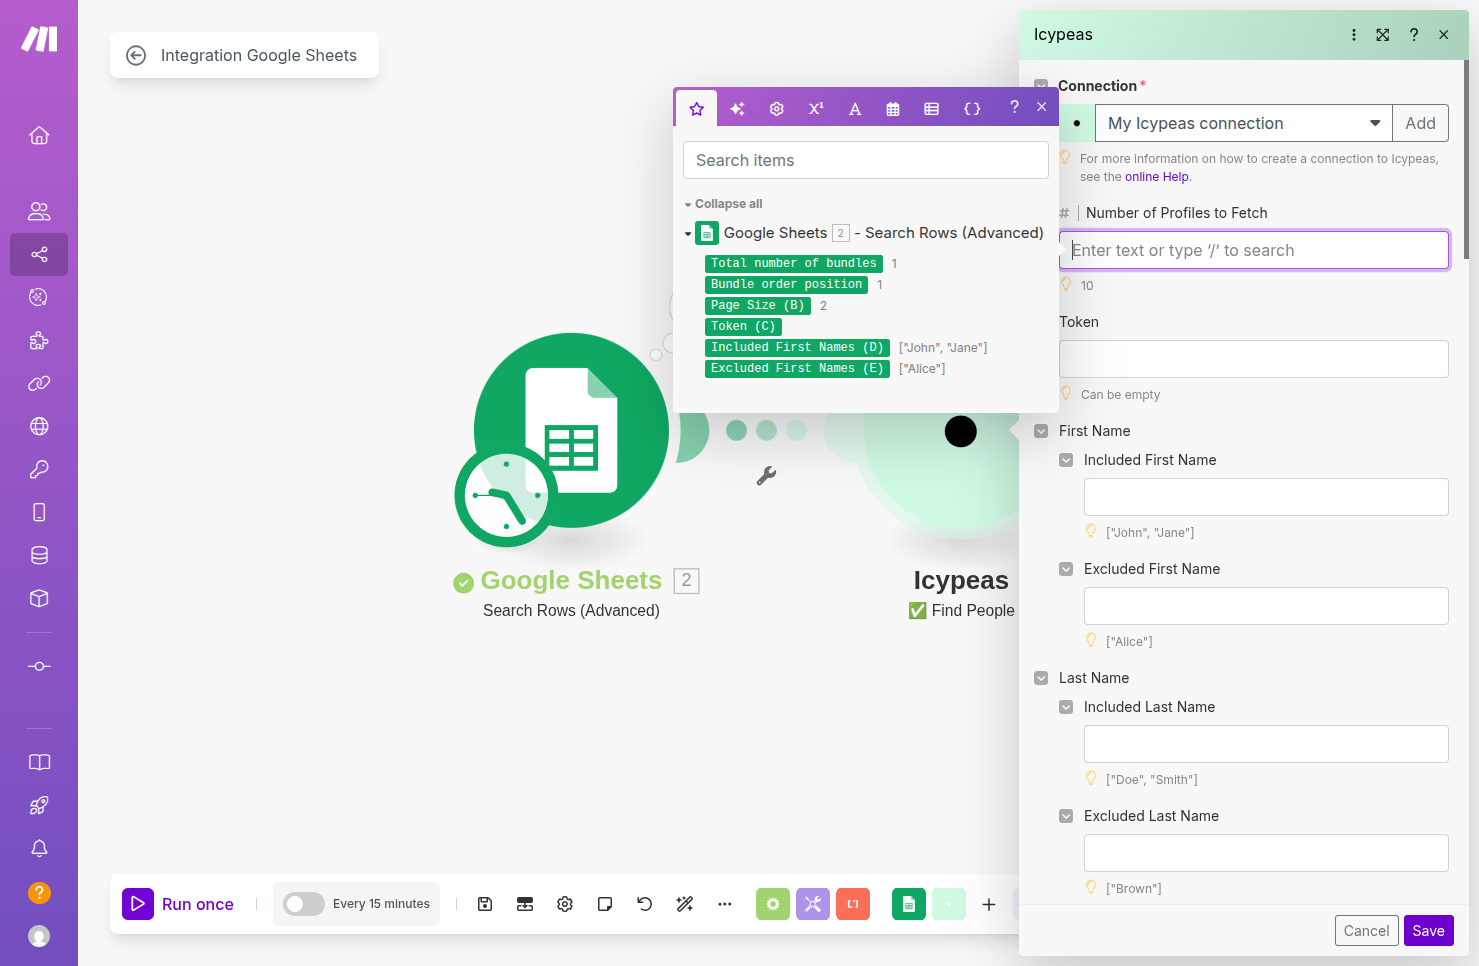1479x966 pixels.
Task: Collapse the Google Sheets Search Rows tree
Action: 688,234
